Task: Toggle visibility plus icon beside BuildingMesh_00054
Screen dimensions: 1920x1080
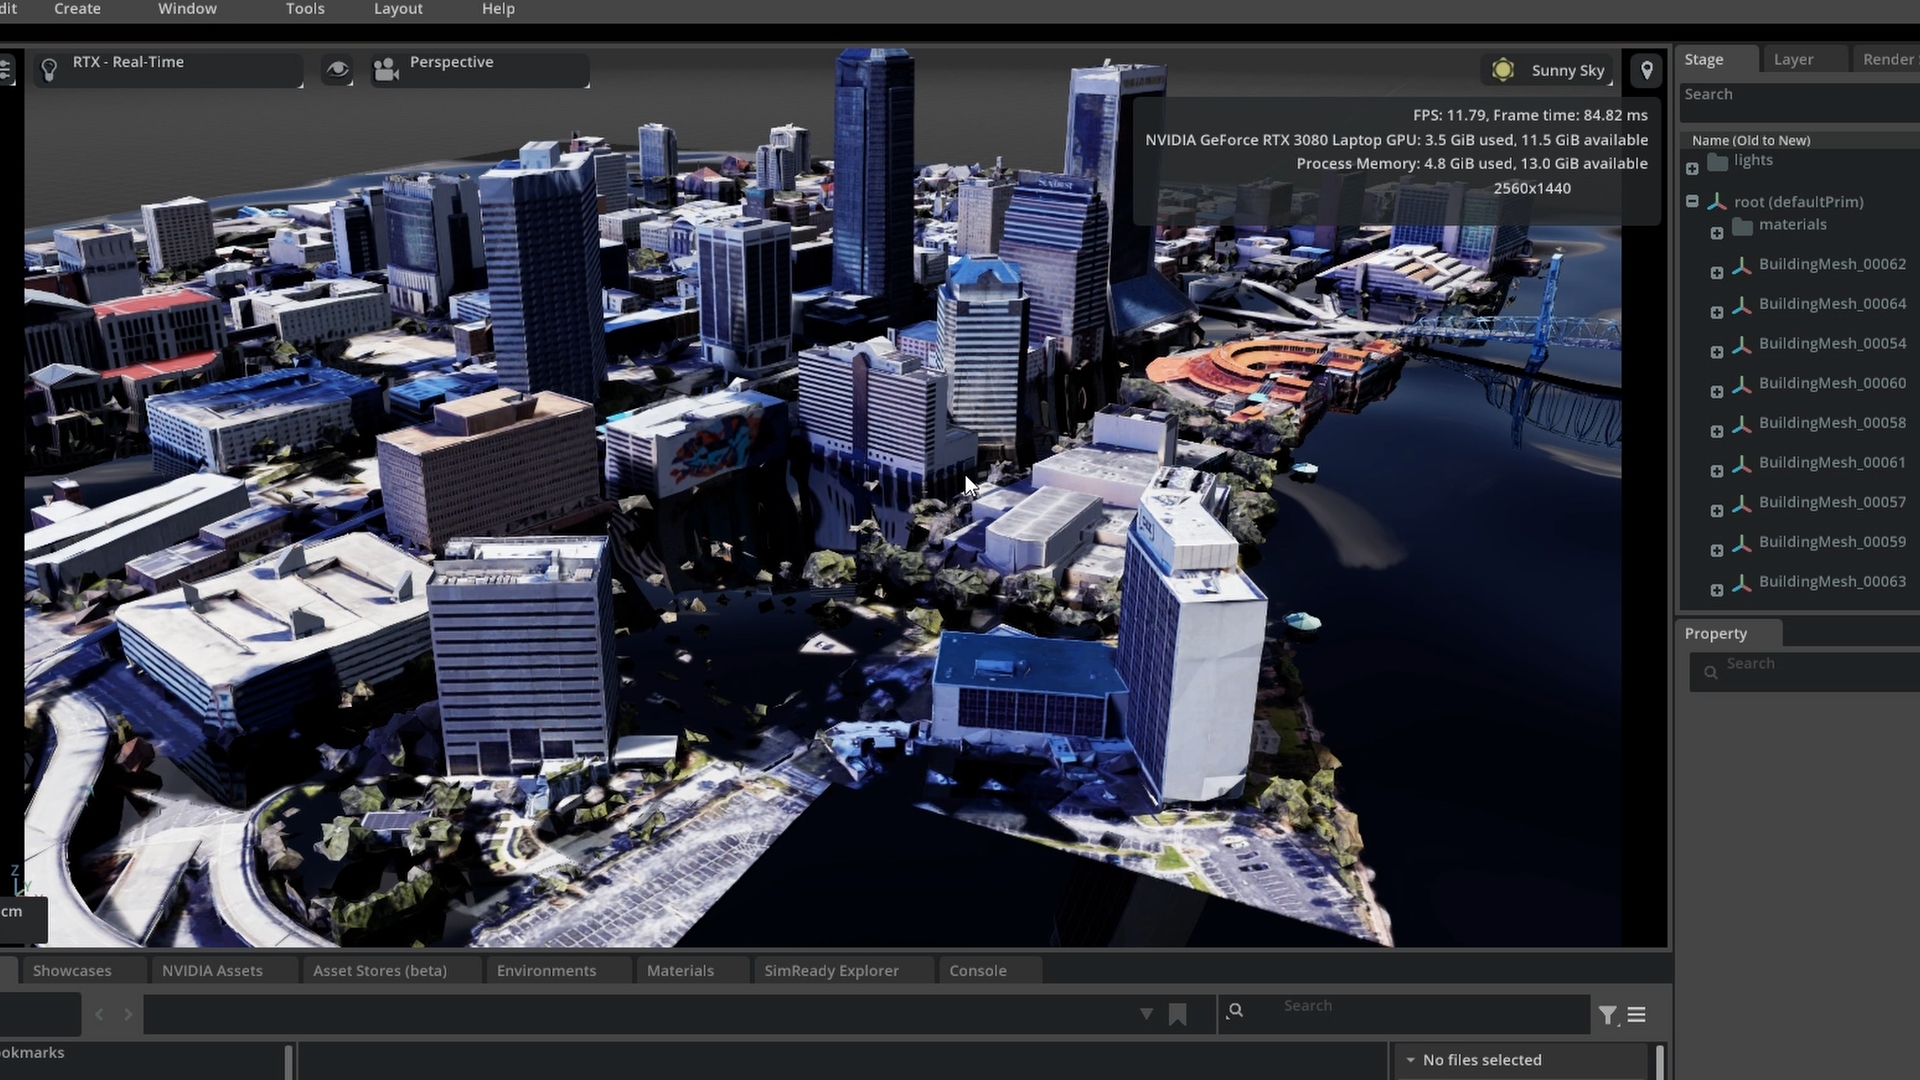Action: [x=1718, y=352]
